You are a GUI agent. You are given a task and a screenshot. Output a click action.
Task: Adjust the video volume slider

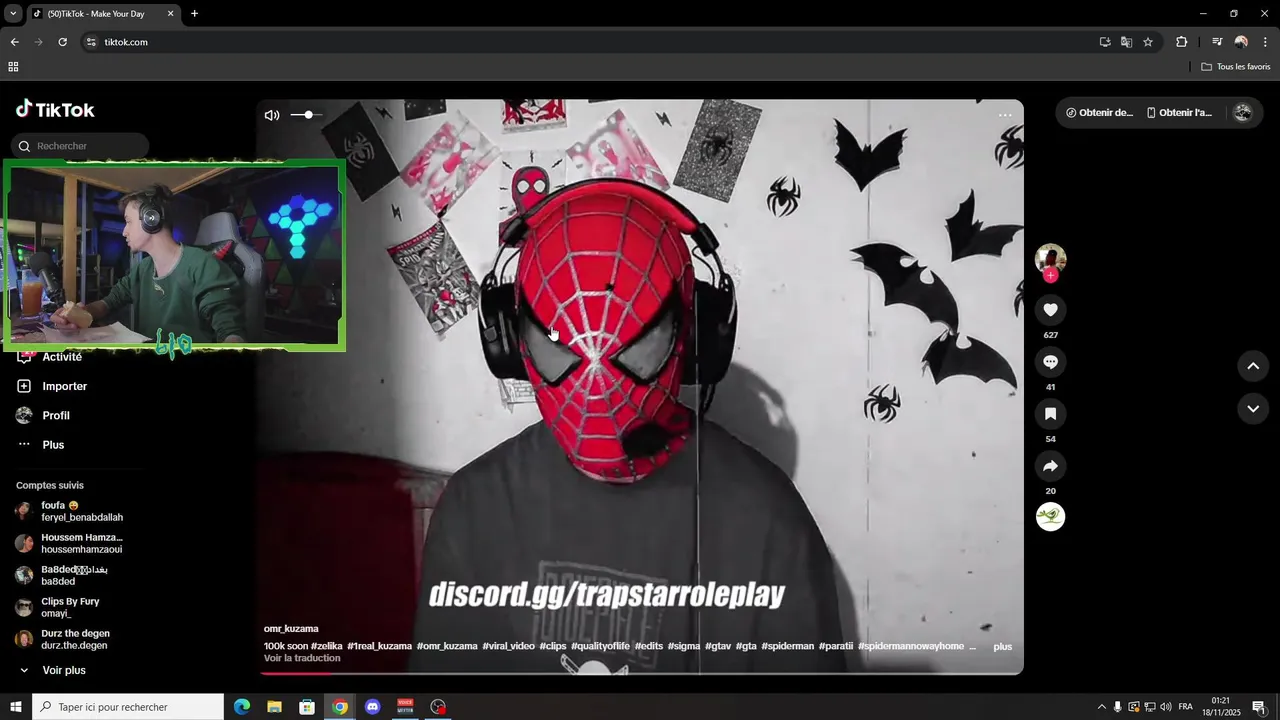click(307, 115)
